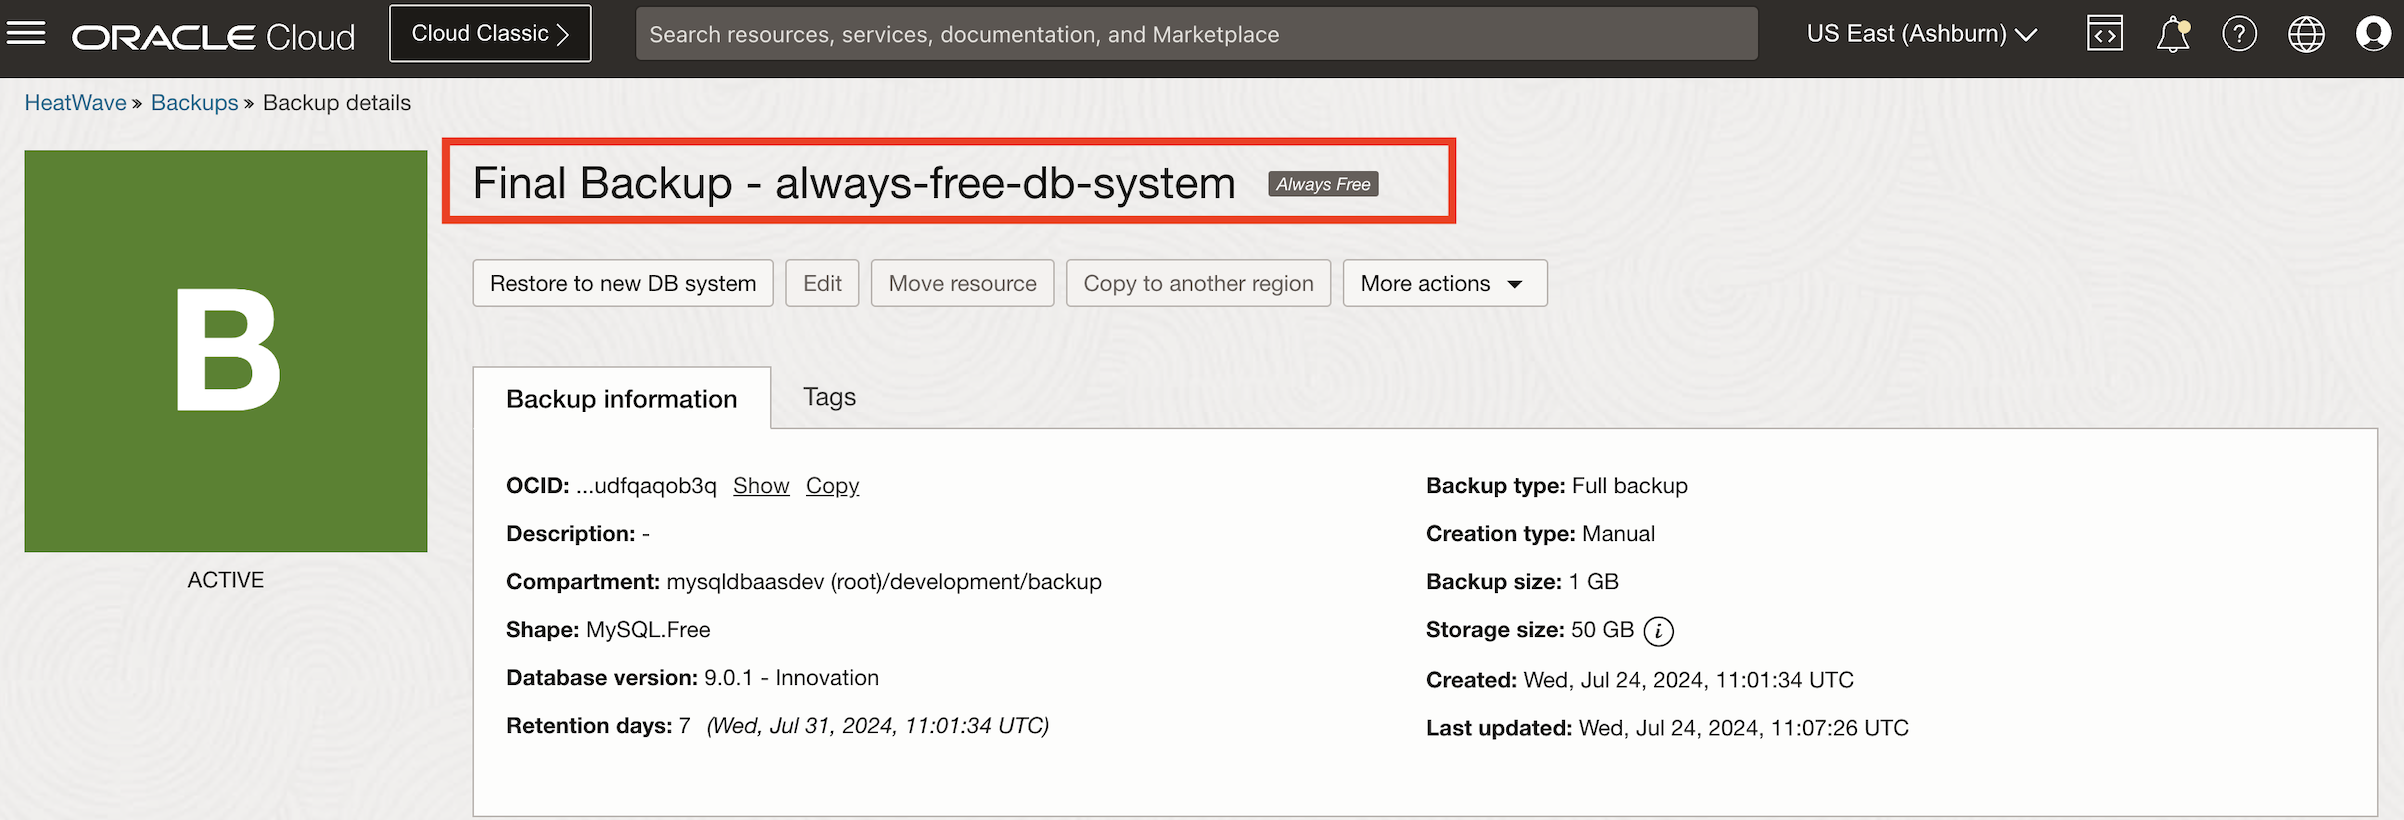Switch to the Tags tab
Image resolution: width=2404 pixels, height=820 pixels.
pyautogui.click(x=829, y=397)
